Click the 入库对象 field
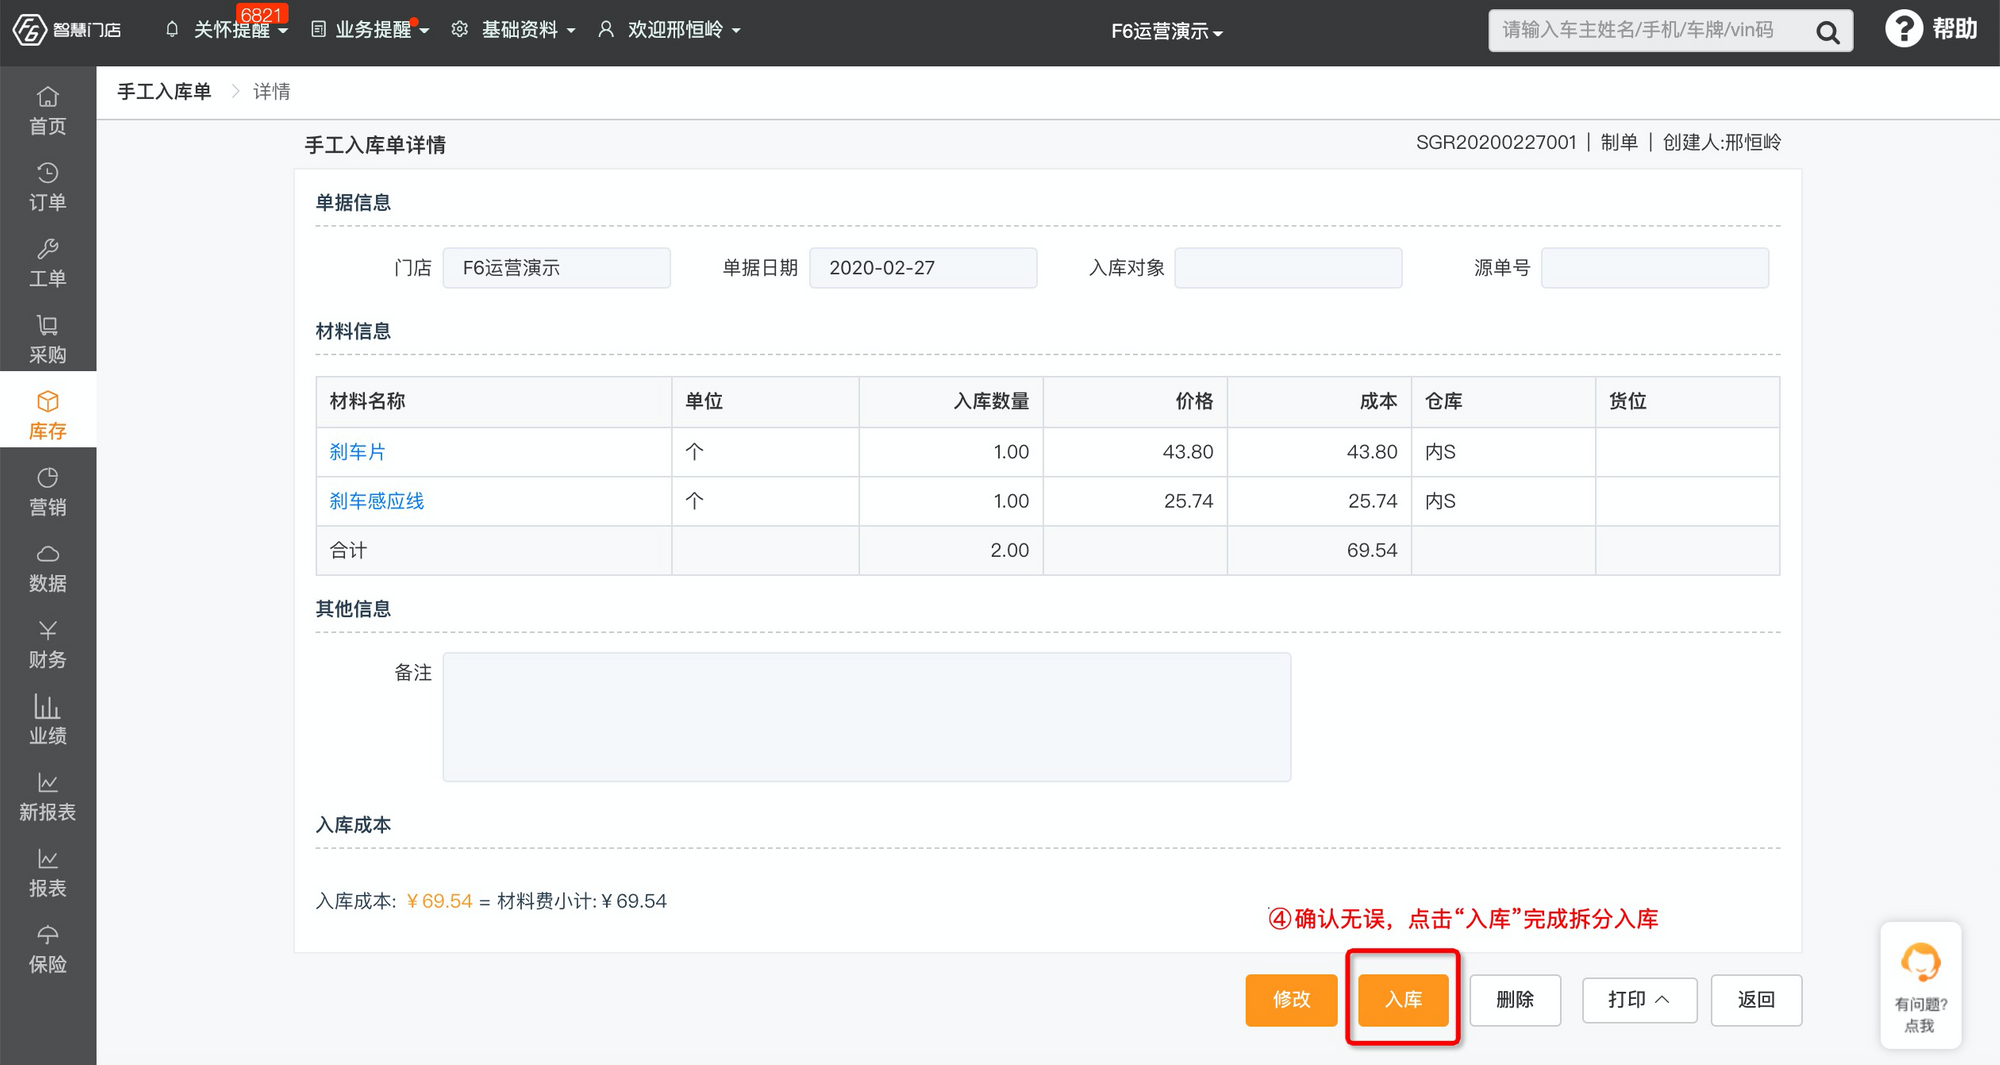Image resolution: width=2000 pixels, height=1065 pixels. (1288, 268)
